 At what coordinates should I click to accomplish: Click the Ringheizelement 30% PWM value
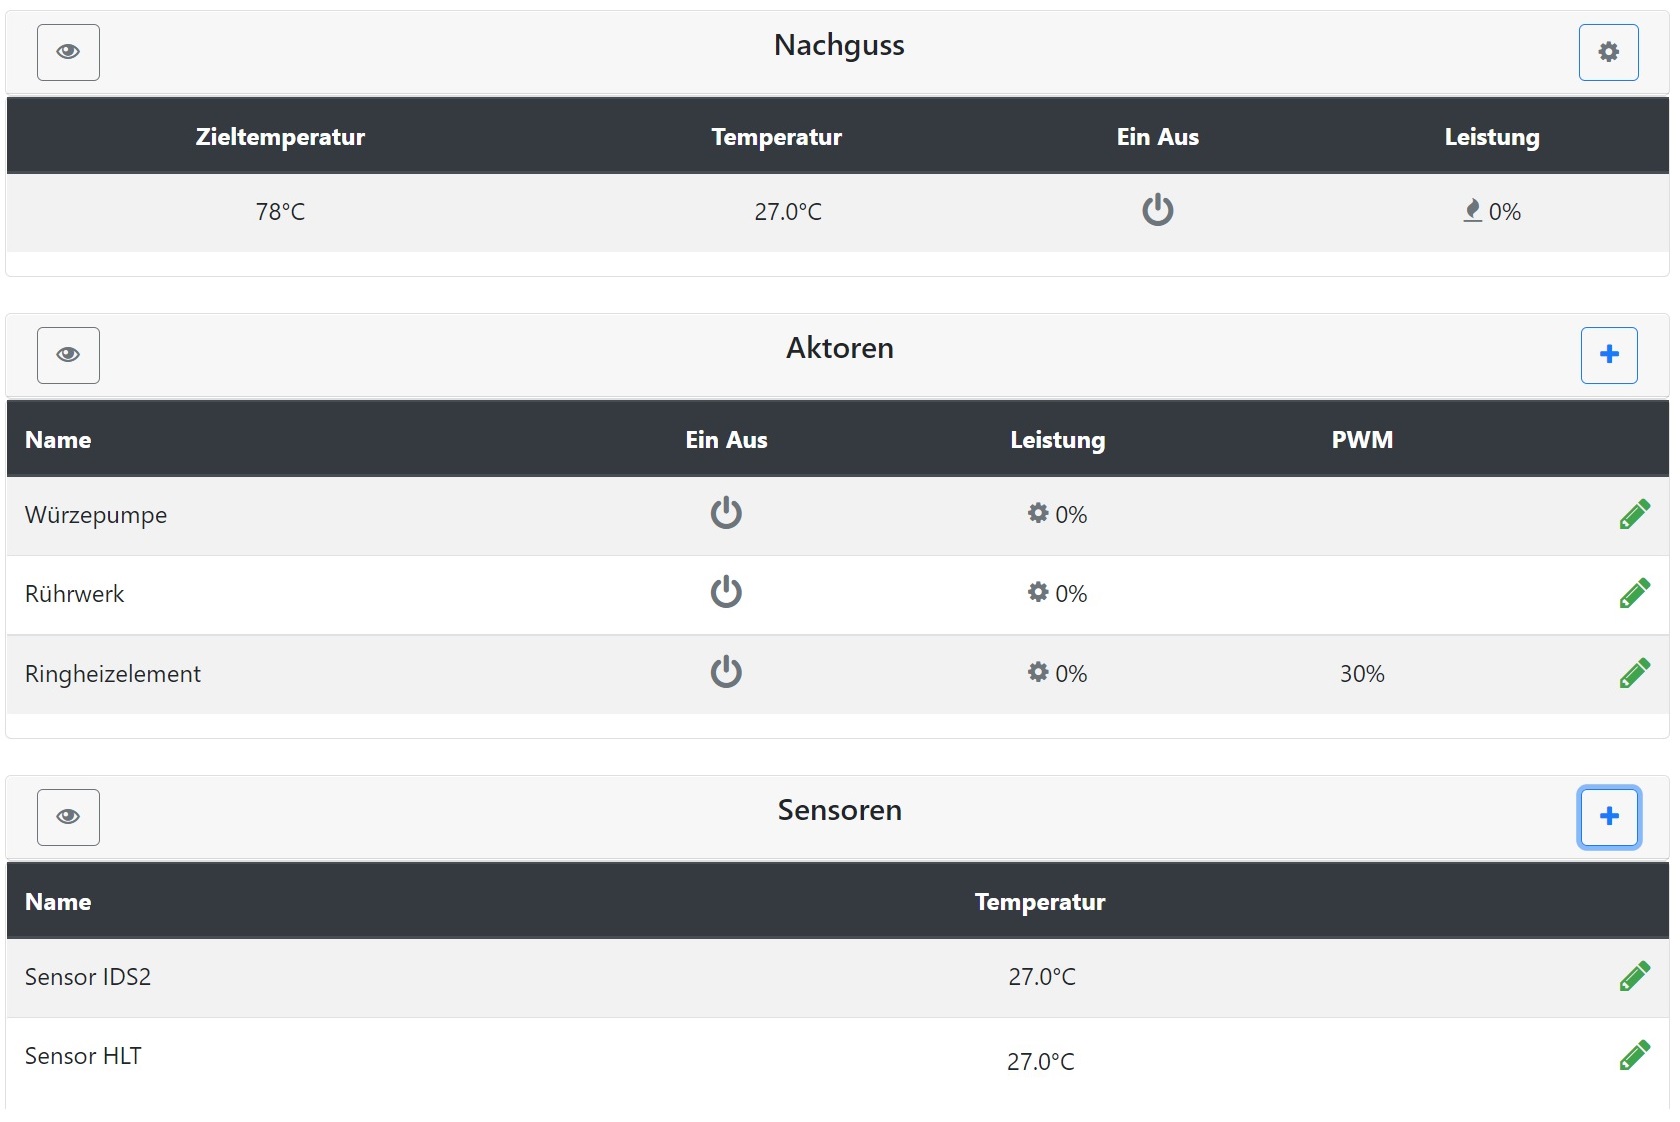click(1362, 674)
